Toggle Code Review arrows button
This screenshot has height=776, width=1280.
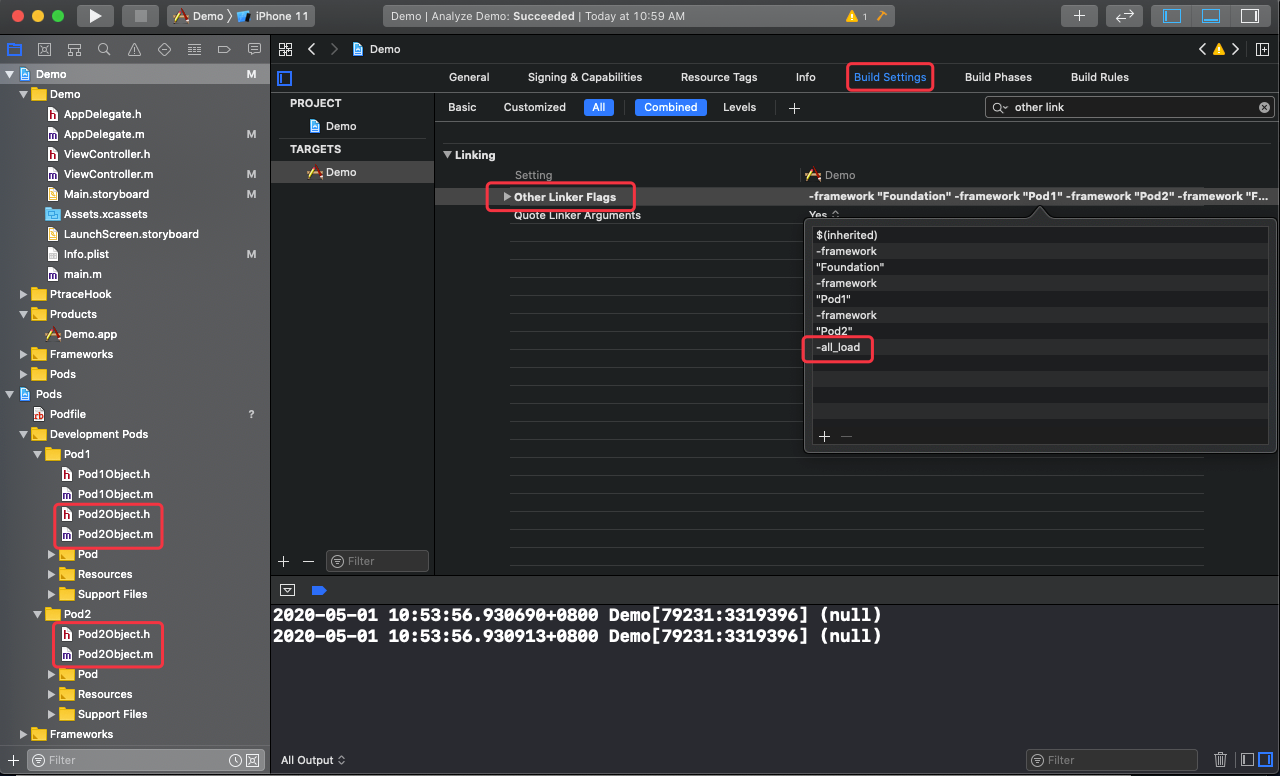pos(1124,16)
